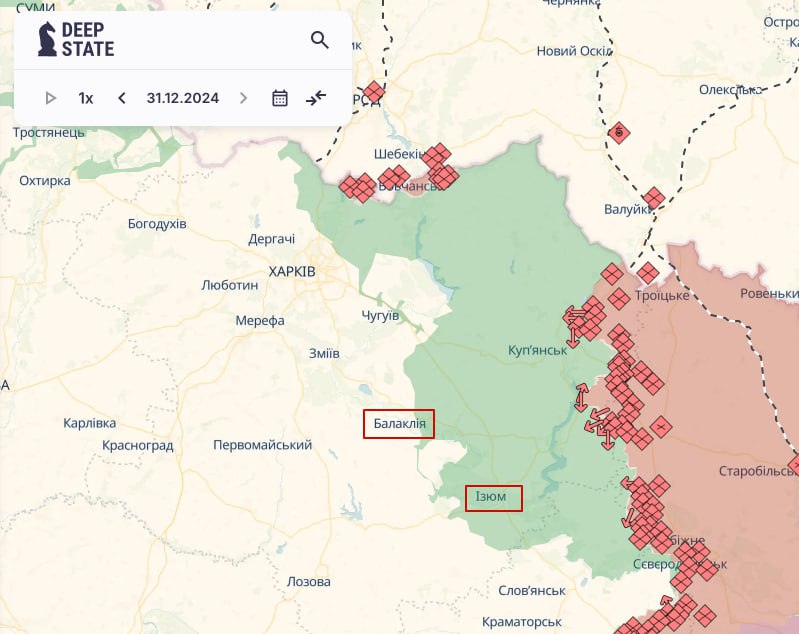Change the 1x playback speed
This screenshot has height=634, width=799.
[x=86, y=98]
